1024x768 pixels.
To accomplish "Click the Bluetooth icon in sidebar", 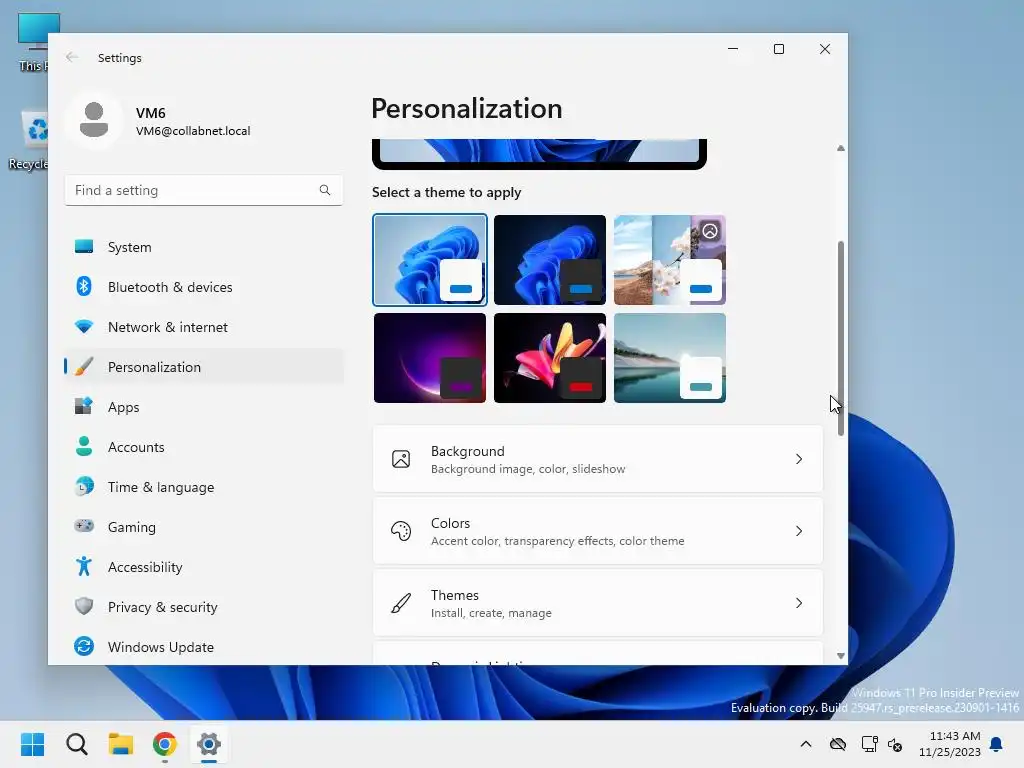I will [x=84, y=286].
